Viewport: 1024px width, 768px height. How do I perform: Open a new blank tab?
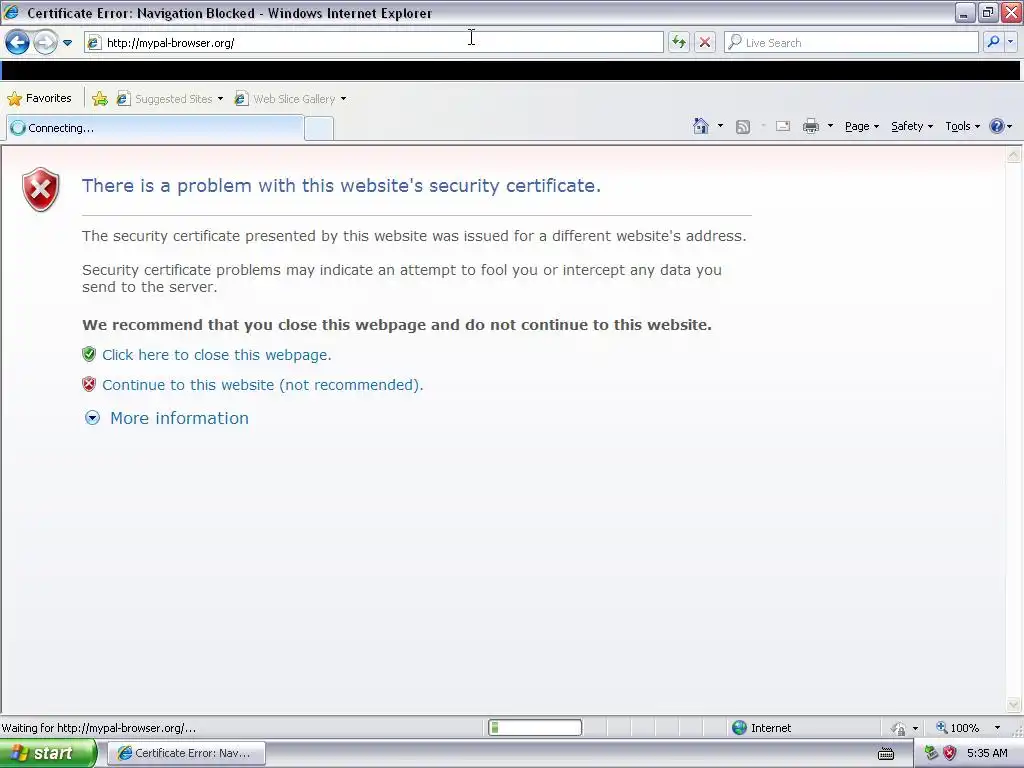319,128
